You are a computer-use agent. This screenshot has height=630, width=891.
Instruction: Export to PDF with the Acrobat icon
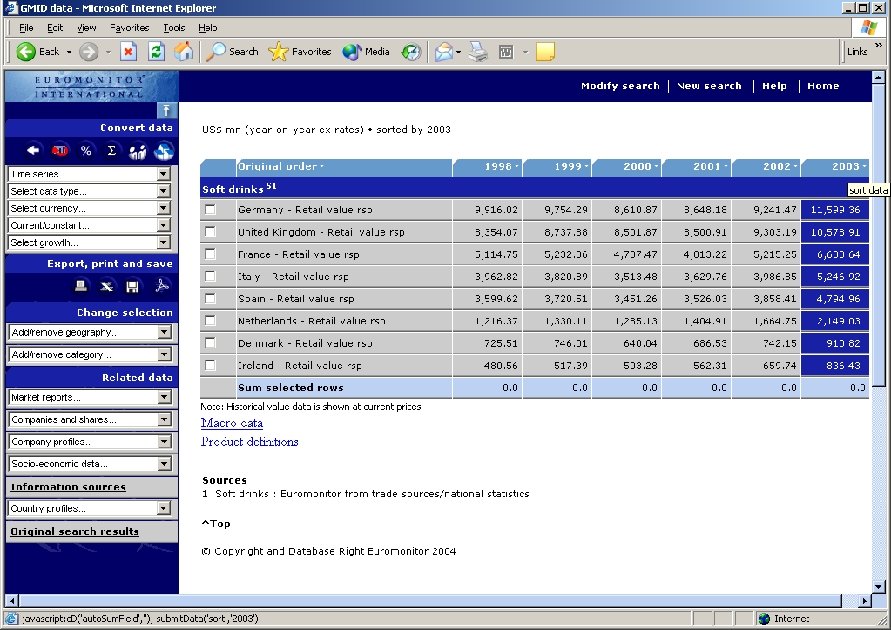point(162,286)
